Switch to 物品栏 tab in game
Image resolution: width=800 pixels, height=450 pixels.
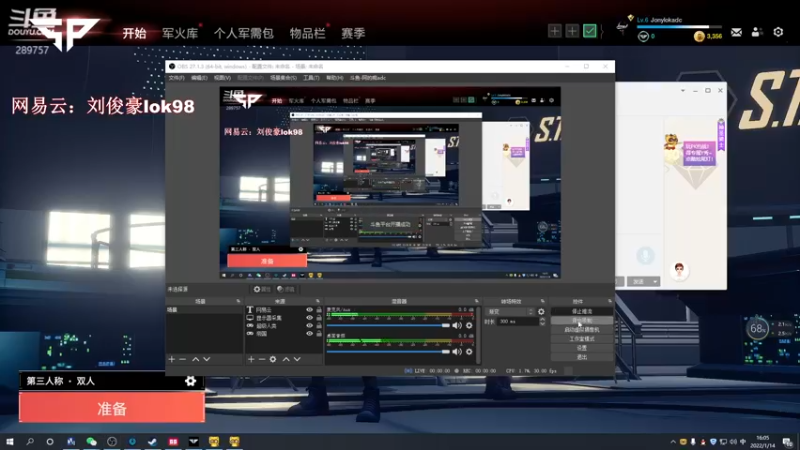tap(307, 34)
